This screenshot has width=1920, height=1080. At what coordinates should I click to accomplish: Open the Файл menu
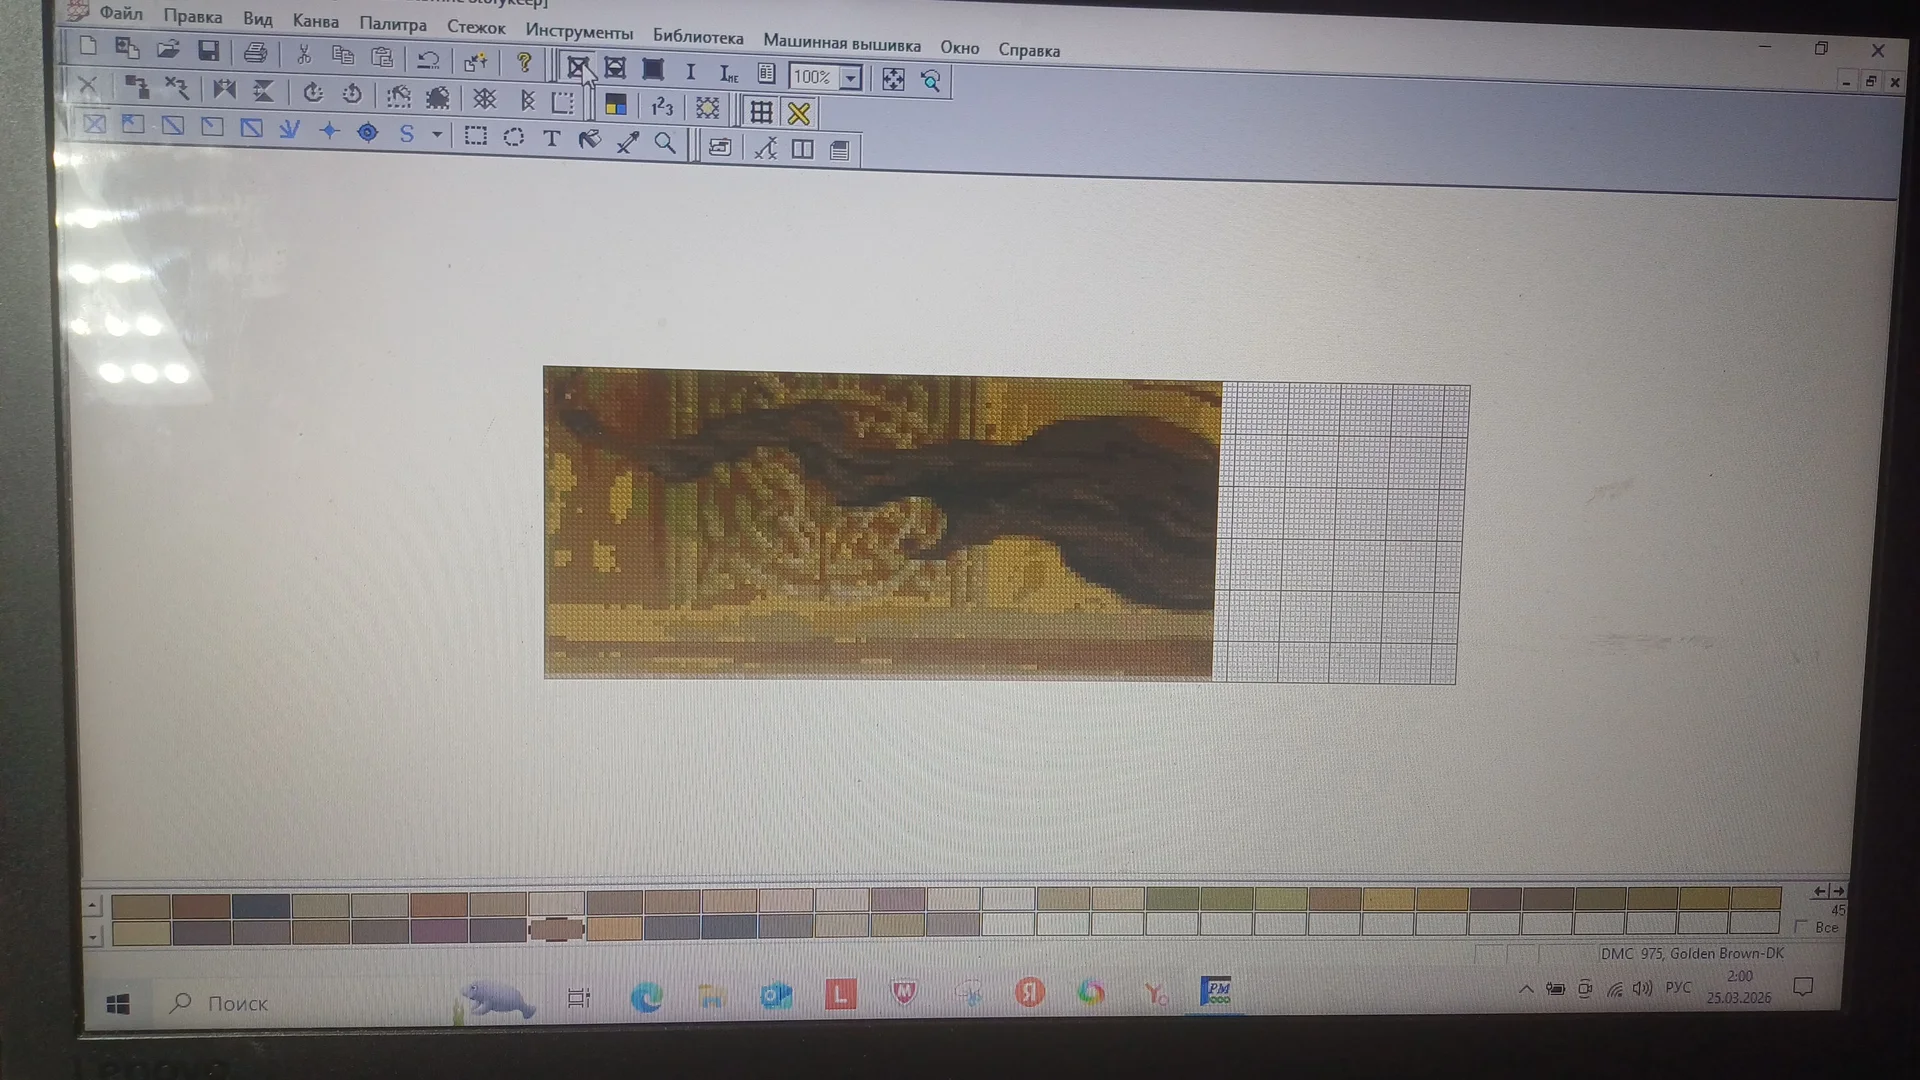[x=121, y=13]
